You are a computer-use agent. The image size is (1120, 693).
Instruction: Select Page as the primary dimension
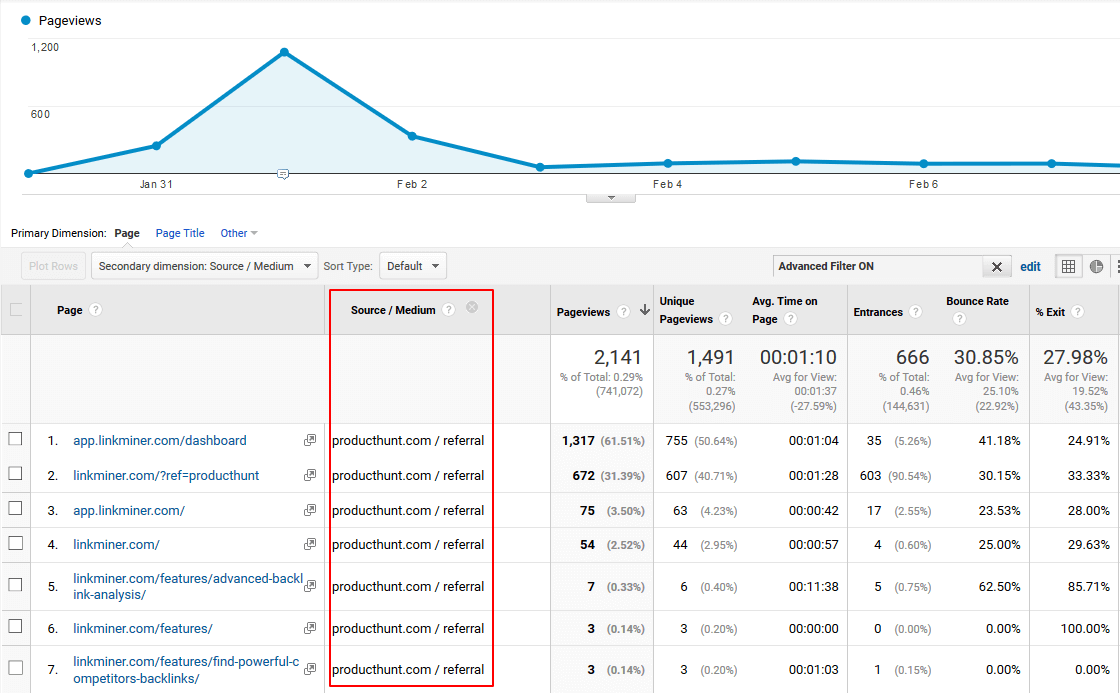[127, 233]
